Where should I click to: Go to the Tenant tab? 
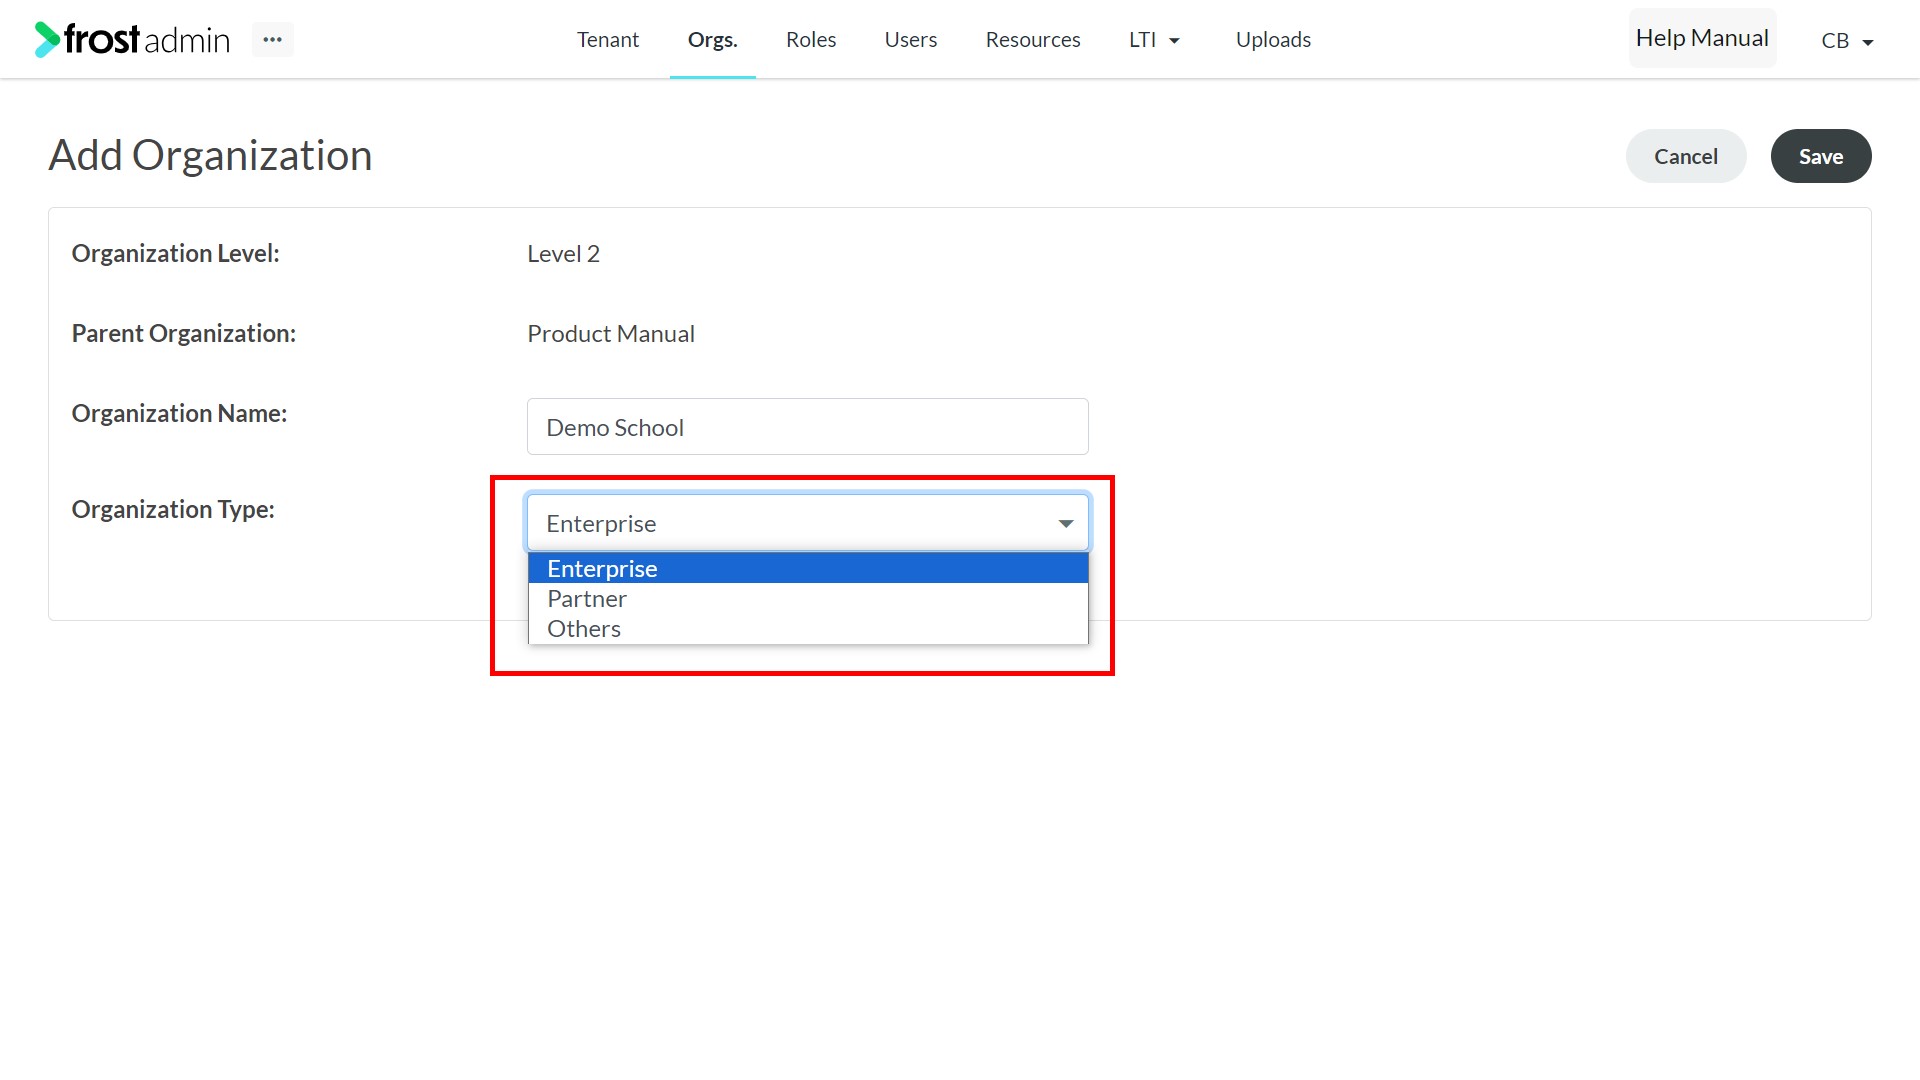click(607, 39)
